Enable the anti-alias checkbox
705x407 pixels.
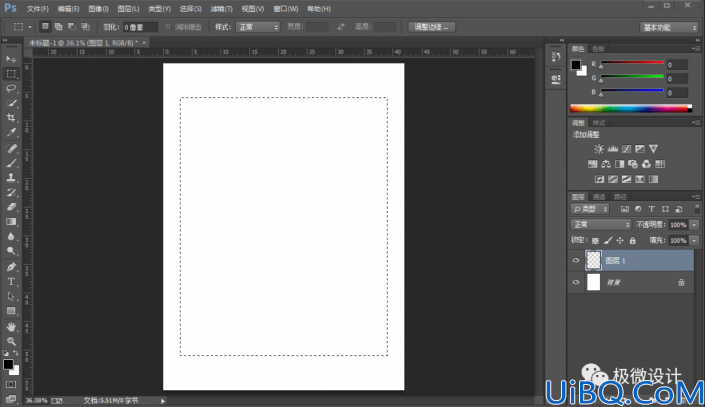[x=168, y=27]
